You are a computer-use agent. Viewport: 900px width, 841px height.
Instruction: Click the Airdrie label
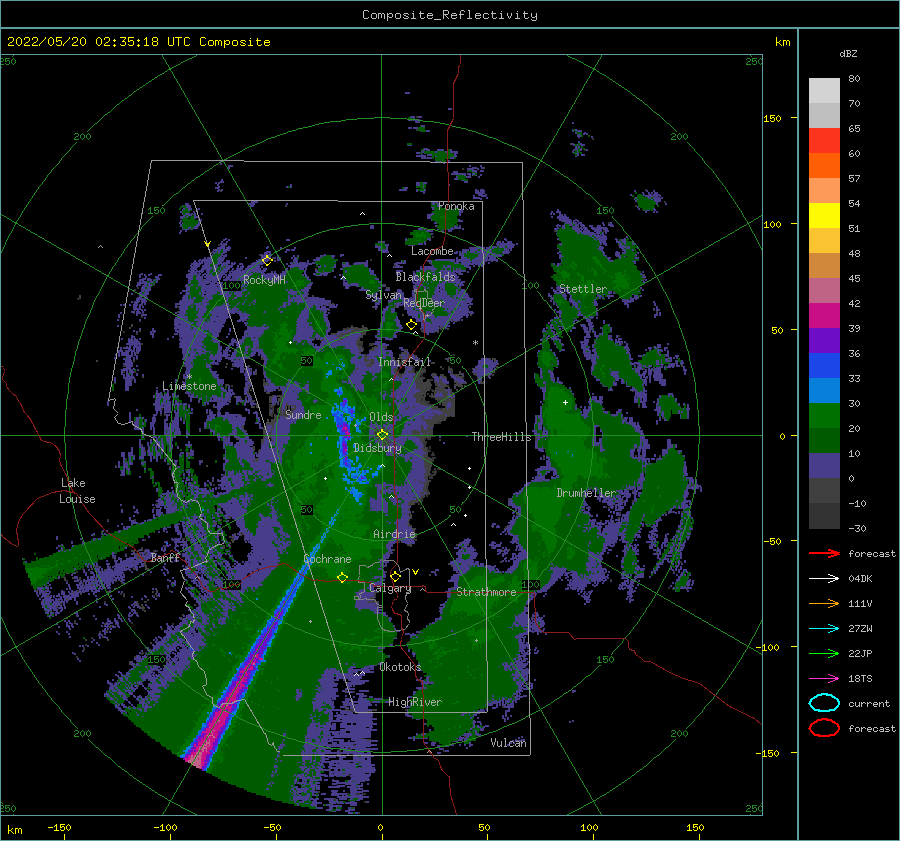394,534
